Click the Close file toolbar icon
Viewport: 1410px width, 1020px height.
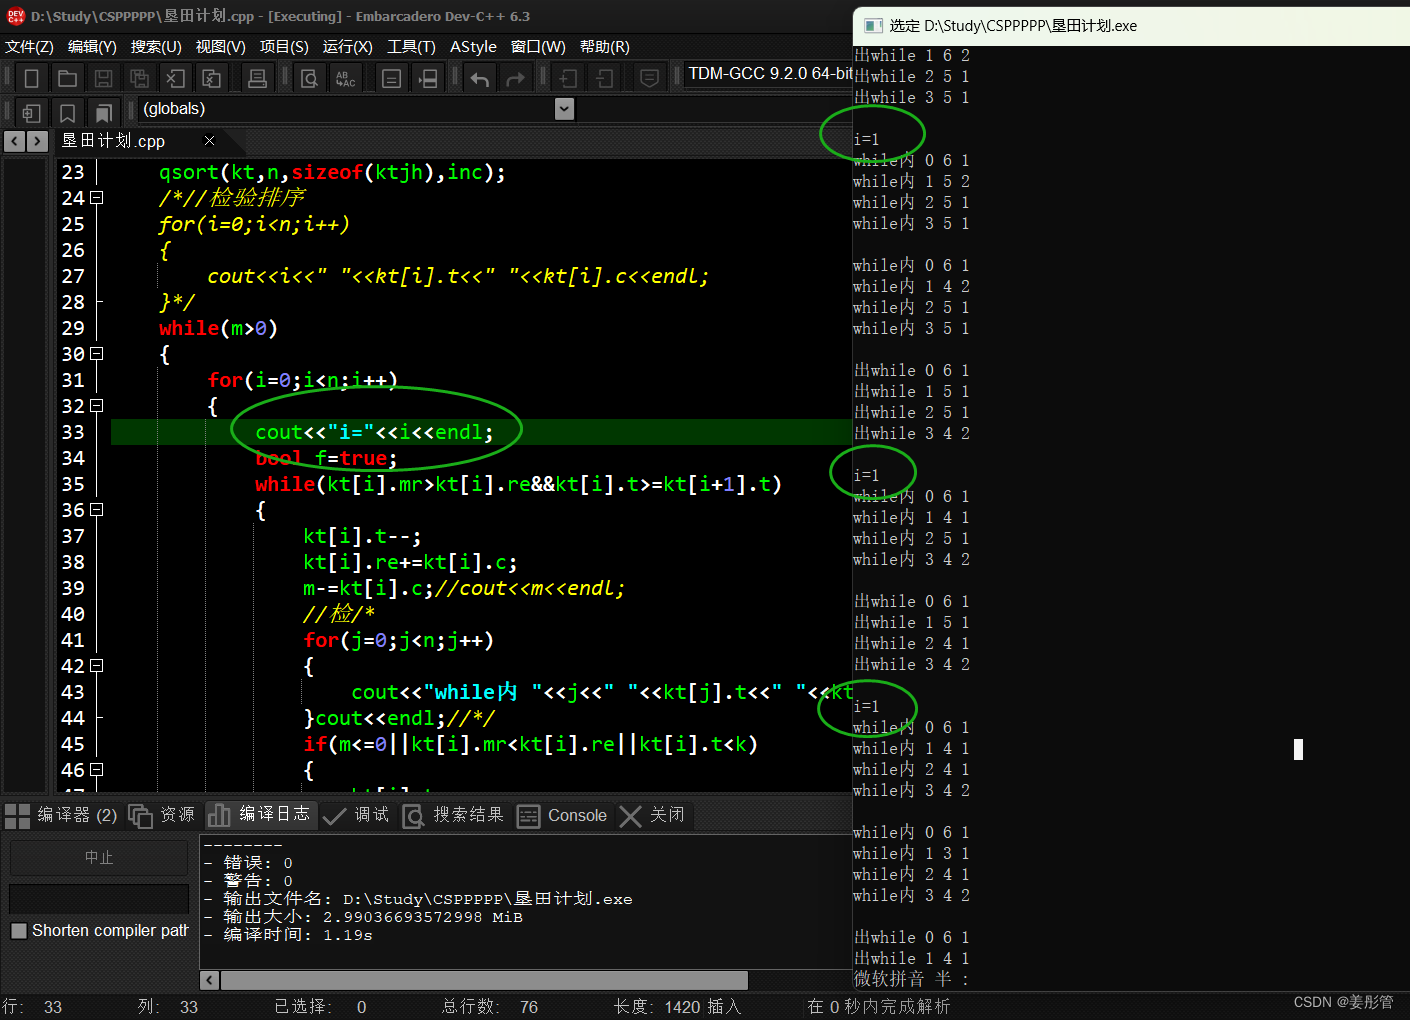point(175,78)
